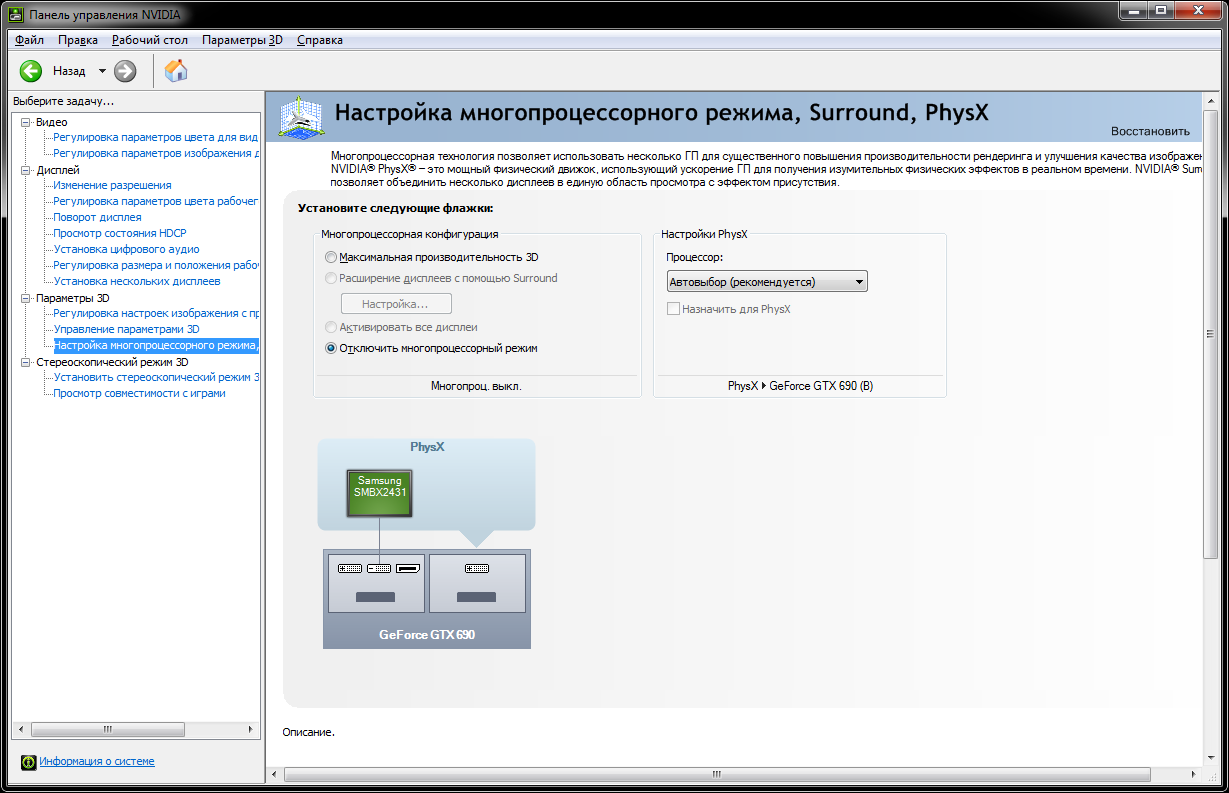This screenshot has height=793, width=1229.
Task: Click the 'Описание.' section label
Action: click(x=309, y=732)
